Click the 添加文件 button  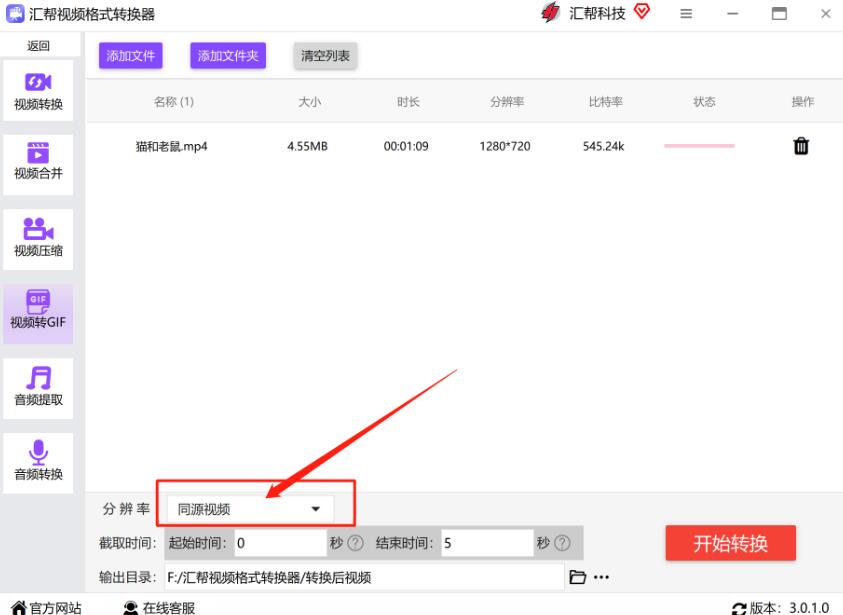[x=130, y=56]
